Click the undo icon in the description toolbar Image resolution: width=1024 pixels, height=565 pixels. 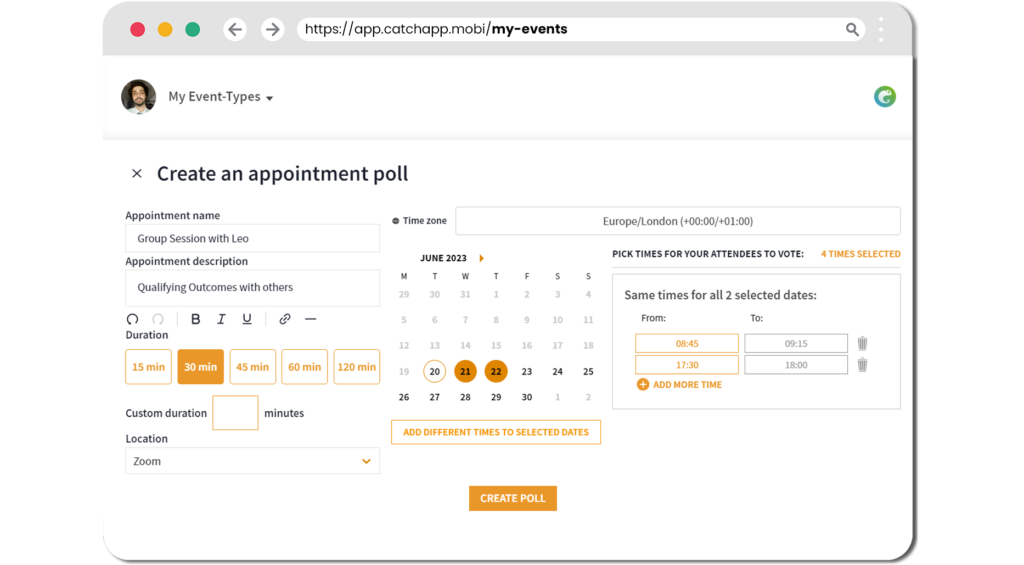point(133,319)
